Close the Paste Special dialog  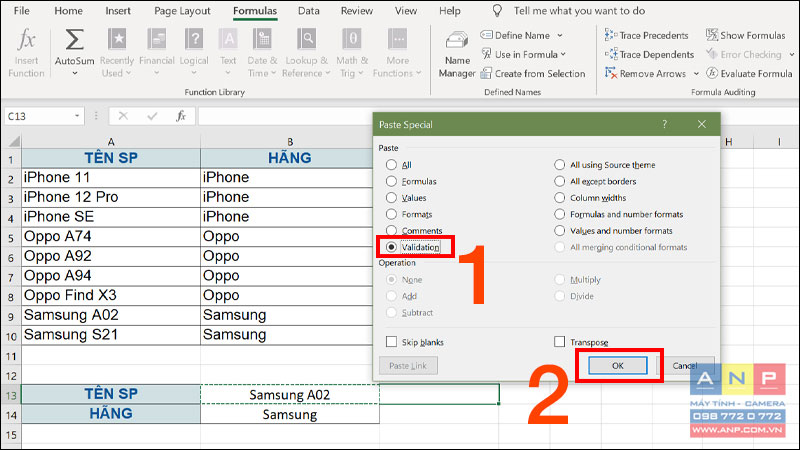pyautogui.click(x=702, y=124)
